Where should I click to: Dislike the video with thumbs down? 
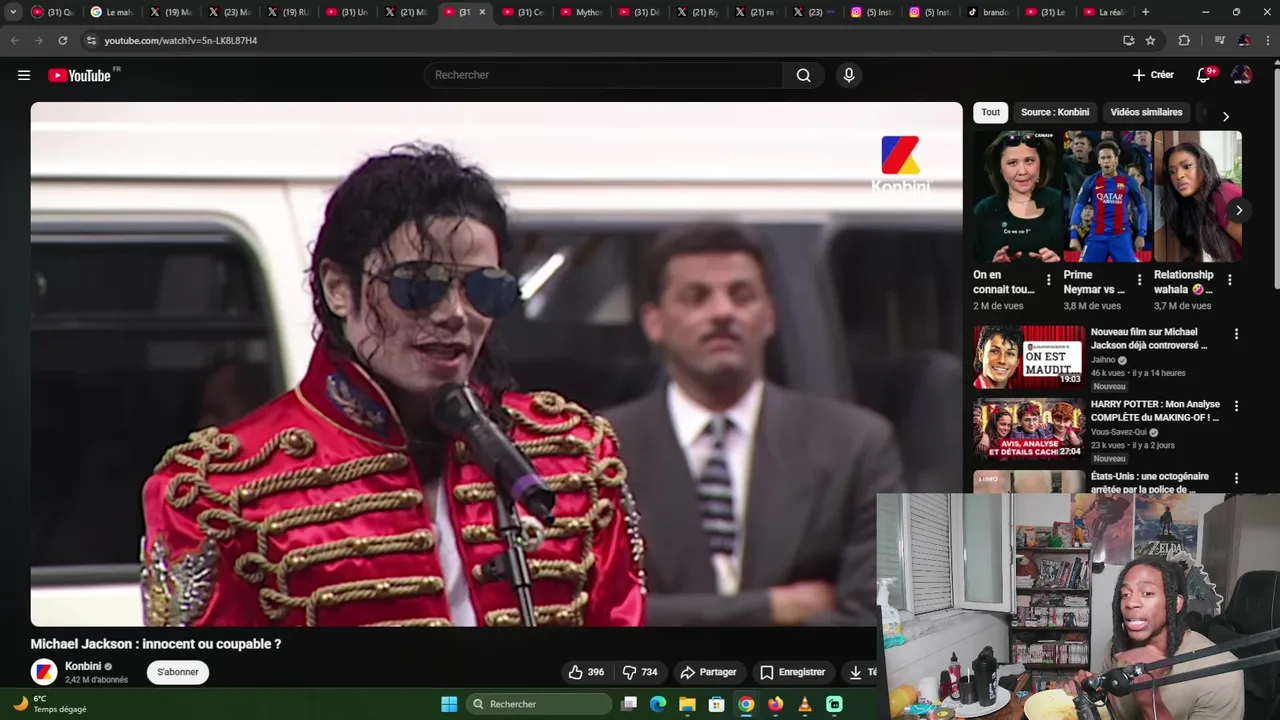(x=640, y=672)
